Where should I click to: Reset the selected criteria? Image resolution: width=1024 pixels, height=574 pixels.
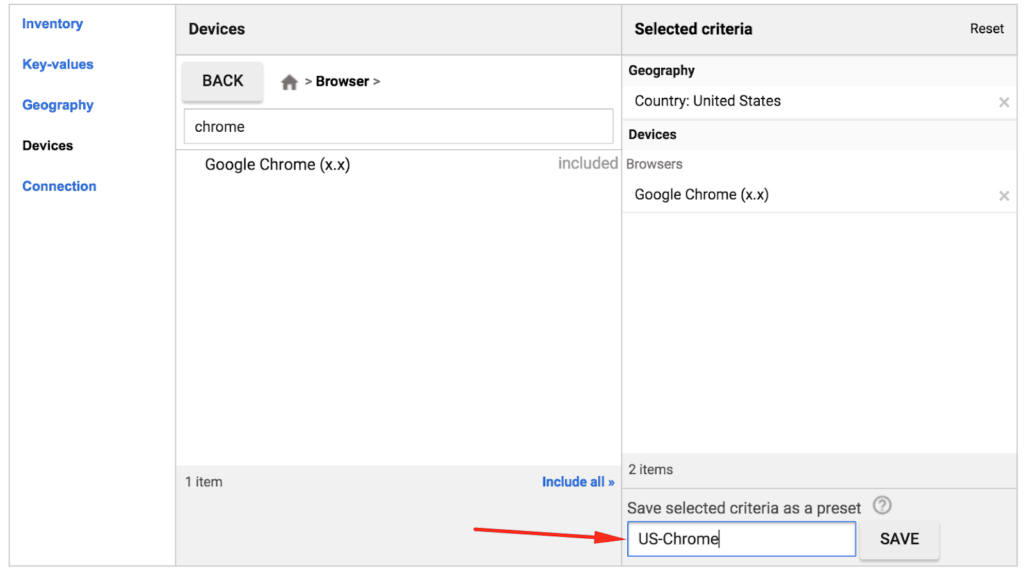coord(986,29)
